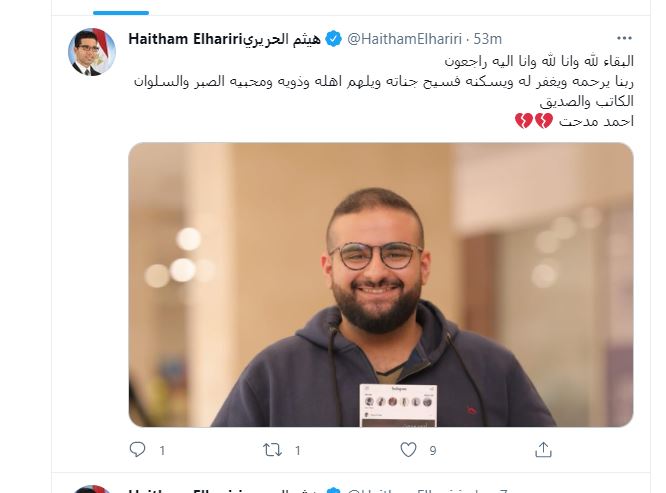Click the verified badge on the lower tweet
This screenshot has height=493, width=666.
pyautogui.click(x=333, y=490)
